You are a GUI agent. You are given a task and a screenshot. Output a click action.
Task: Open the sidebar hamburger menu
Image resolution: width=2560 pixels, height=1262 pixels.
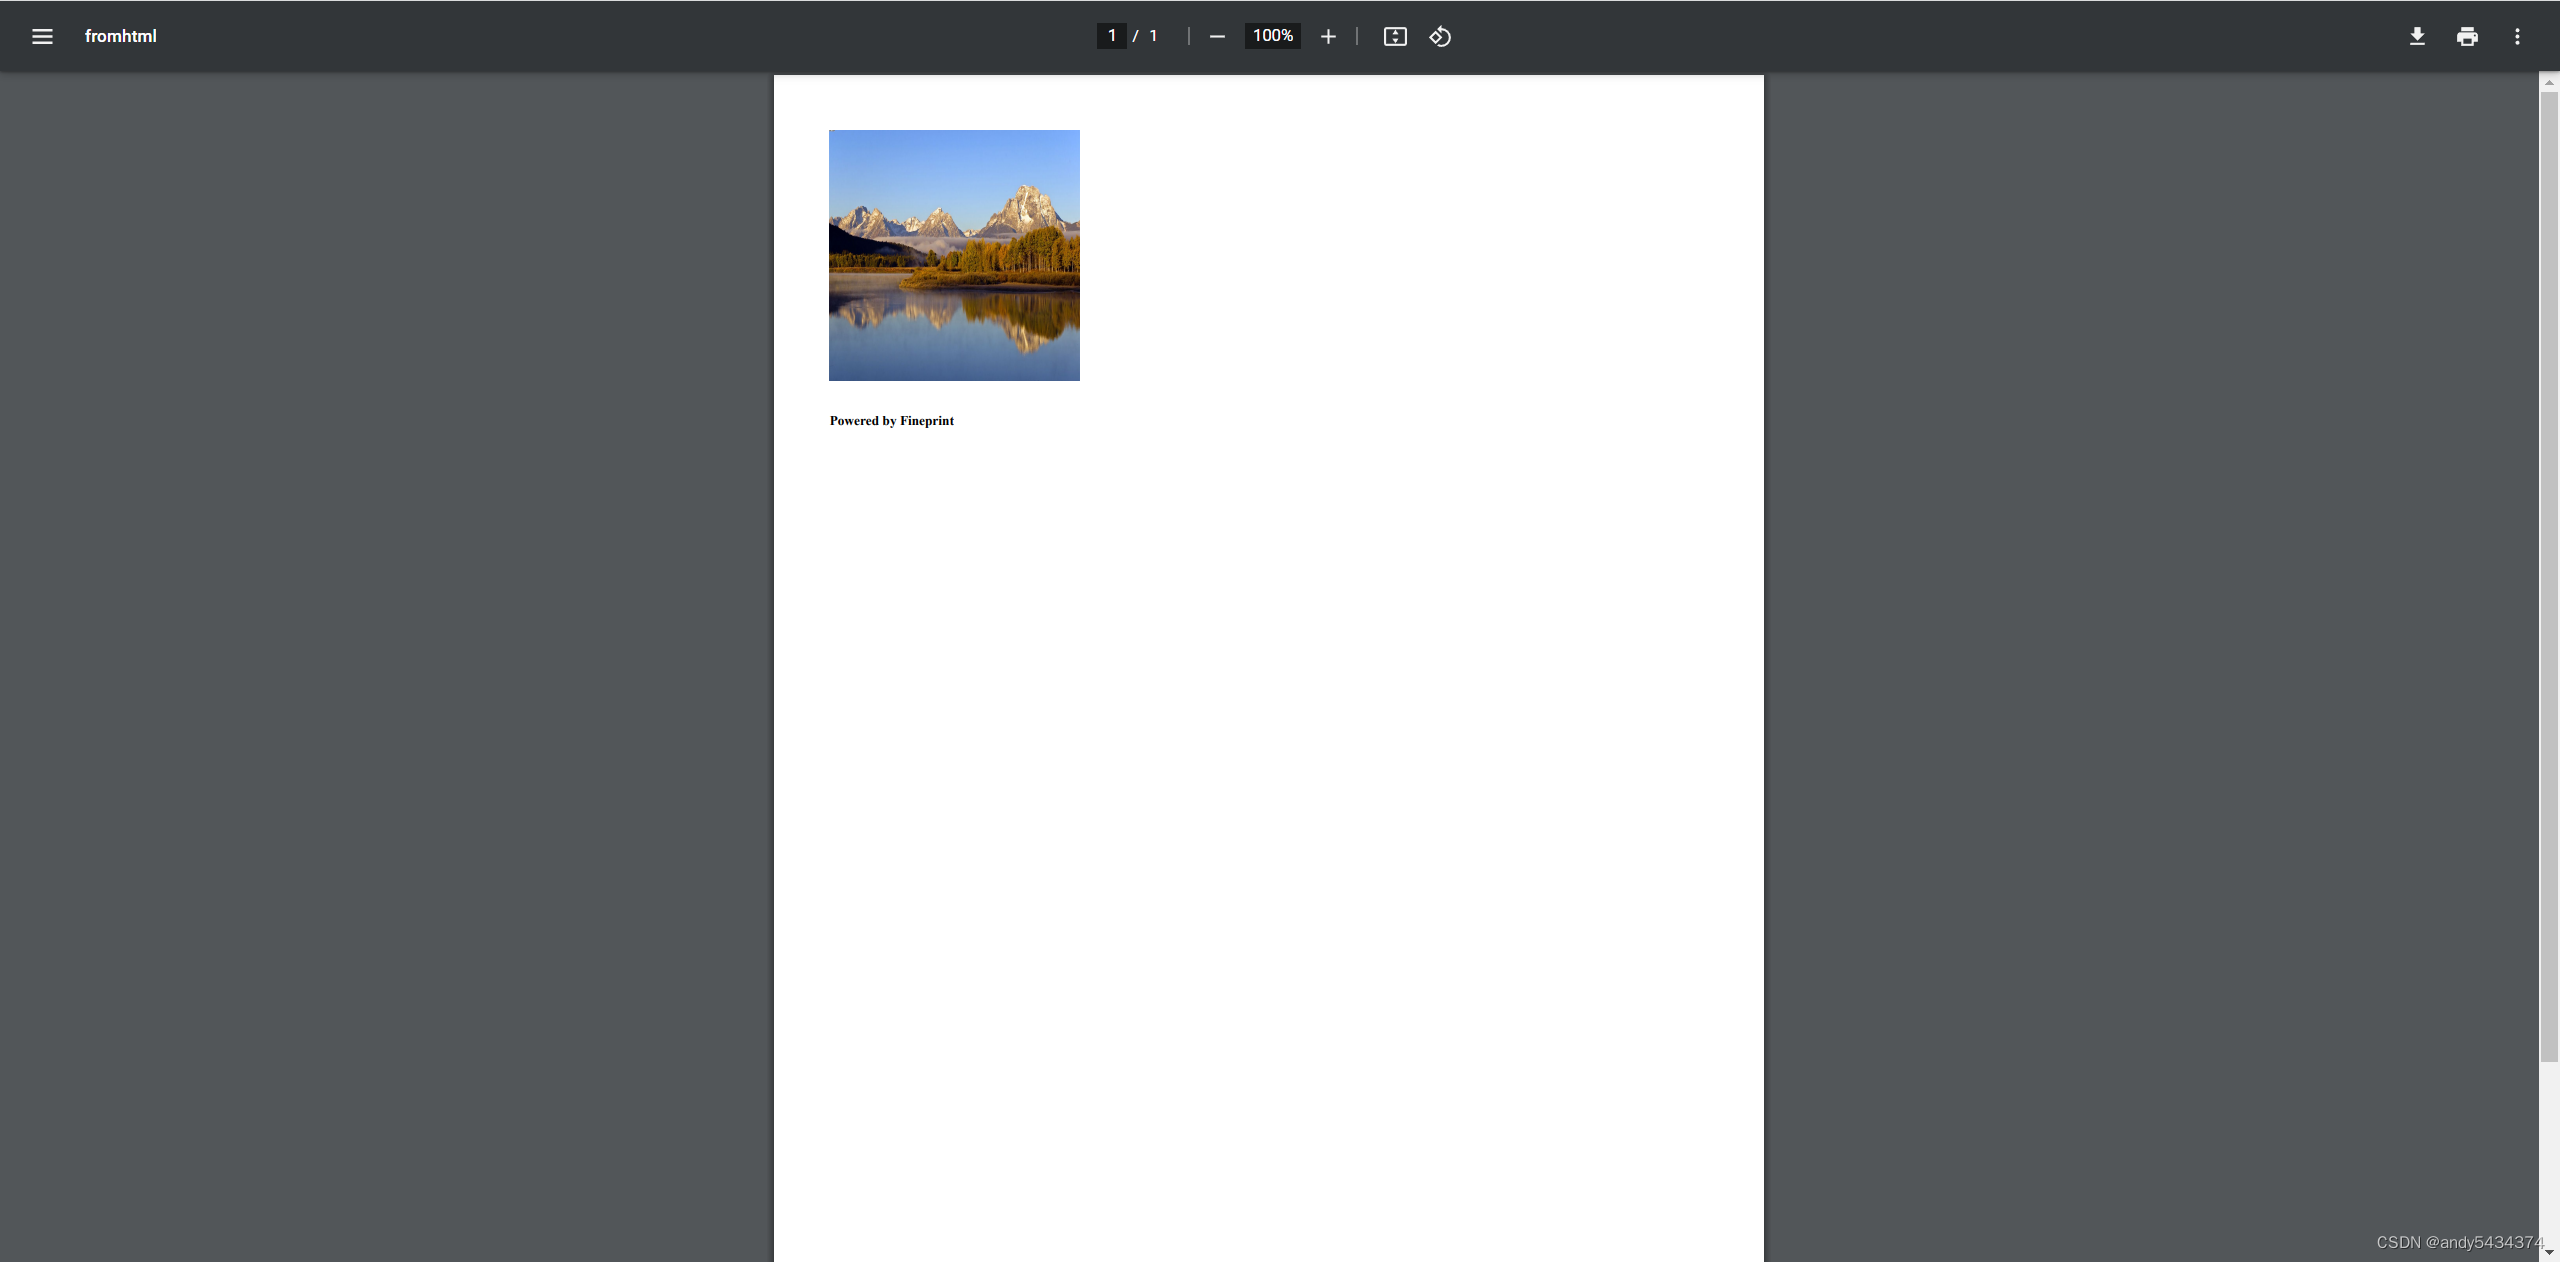tap(42, 36)
